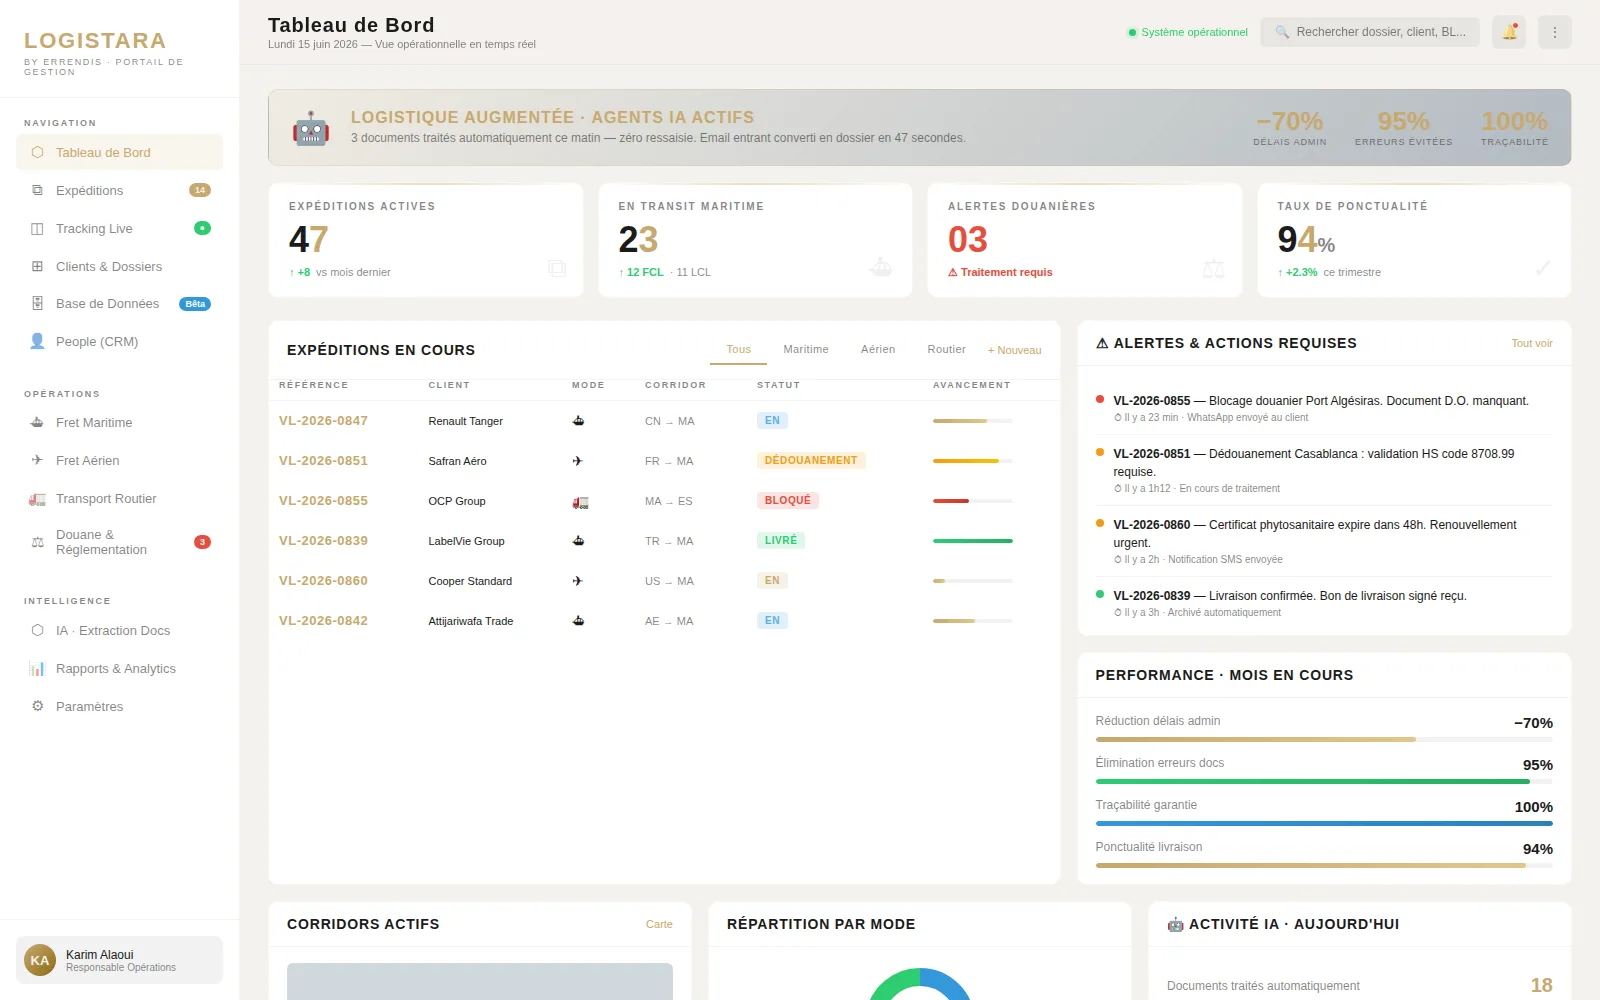Click the Base de Données icon
The width and height of the screenshot is (1600, 1000).
coord(38,304)
